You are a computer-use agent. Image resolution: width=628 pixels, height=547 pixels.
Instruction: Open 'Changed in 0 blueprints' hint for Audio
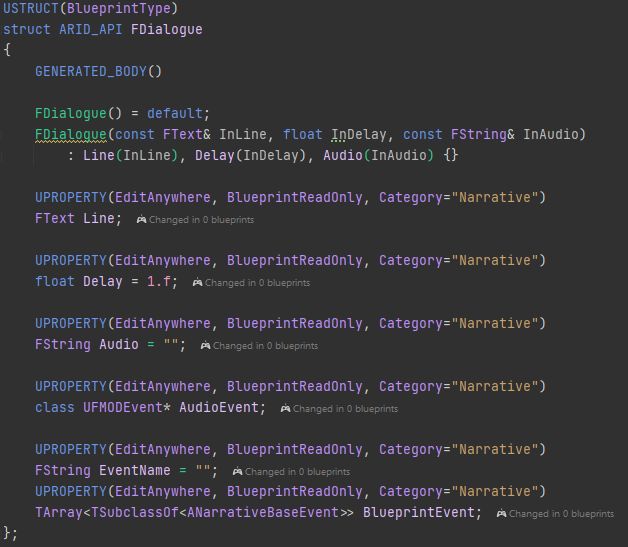click(x=266, y=346)
